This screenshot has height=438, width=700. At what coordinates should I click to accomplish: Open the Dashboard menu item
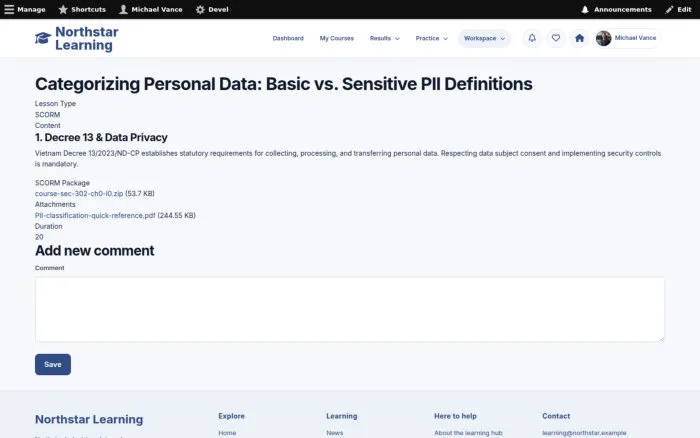pyautogui.click(x=288, y=38)
